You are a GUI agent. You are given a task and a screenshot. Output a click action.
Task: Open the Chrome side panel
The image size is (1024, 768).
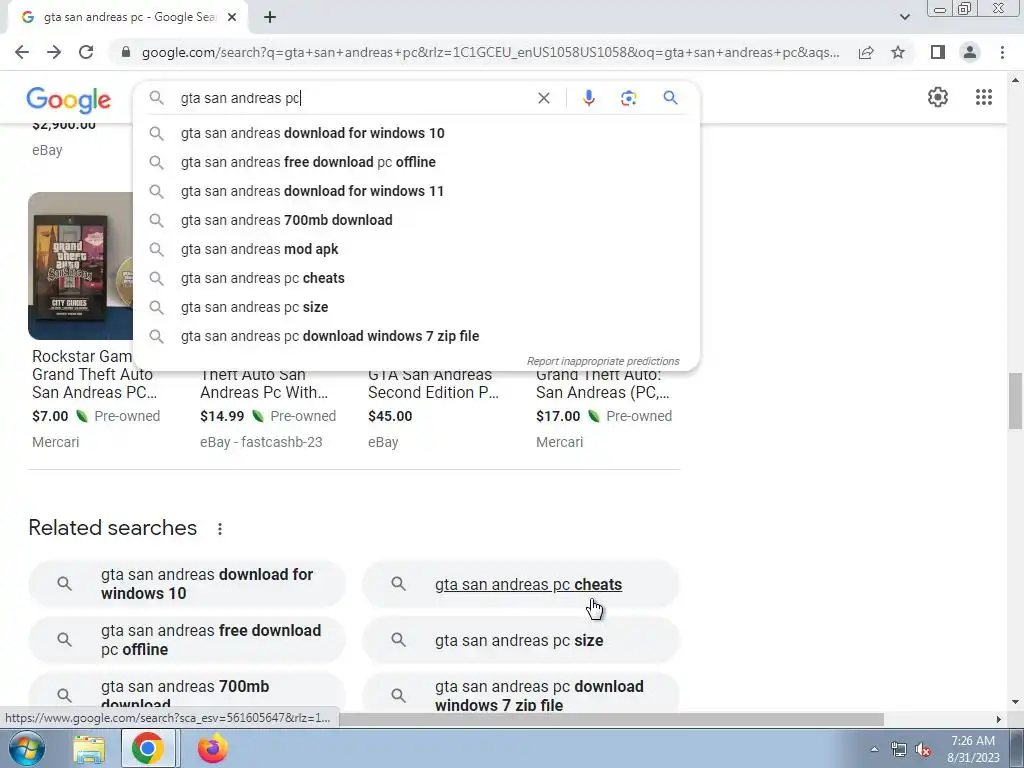click(x=938, y=52)
